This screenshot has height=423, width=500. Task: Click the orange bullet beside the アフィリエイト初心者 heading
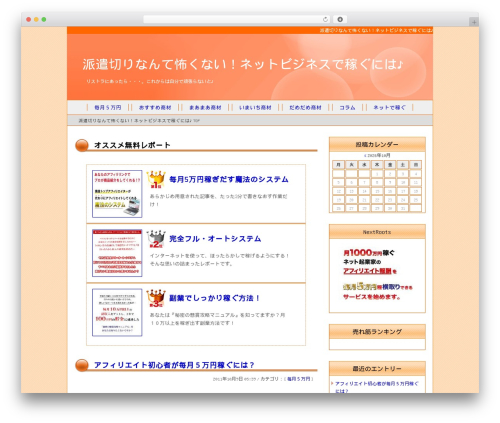(x=82, y=365)
